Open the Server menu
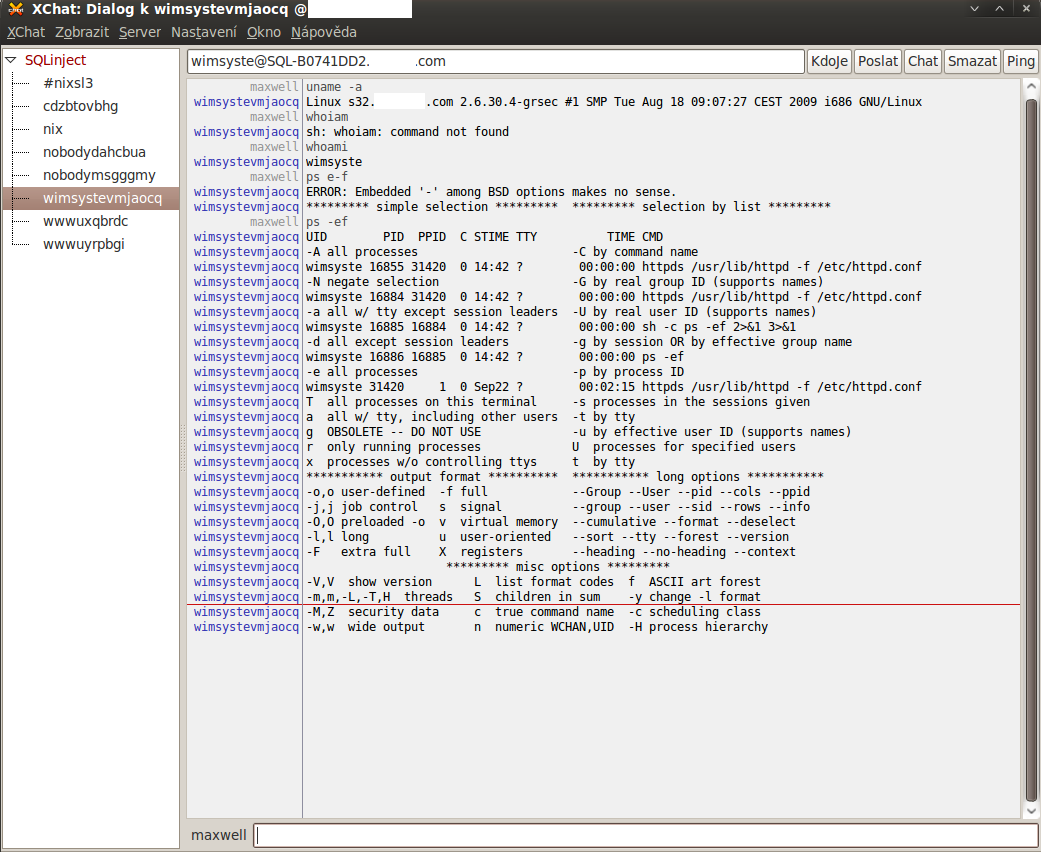This screenshot has height=852, width=1041. [140, 32]
